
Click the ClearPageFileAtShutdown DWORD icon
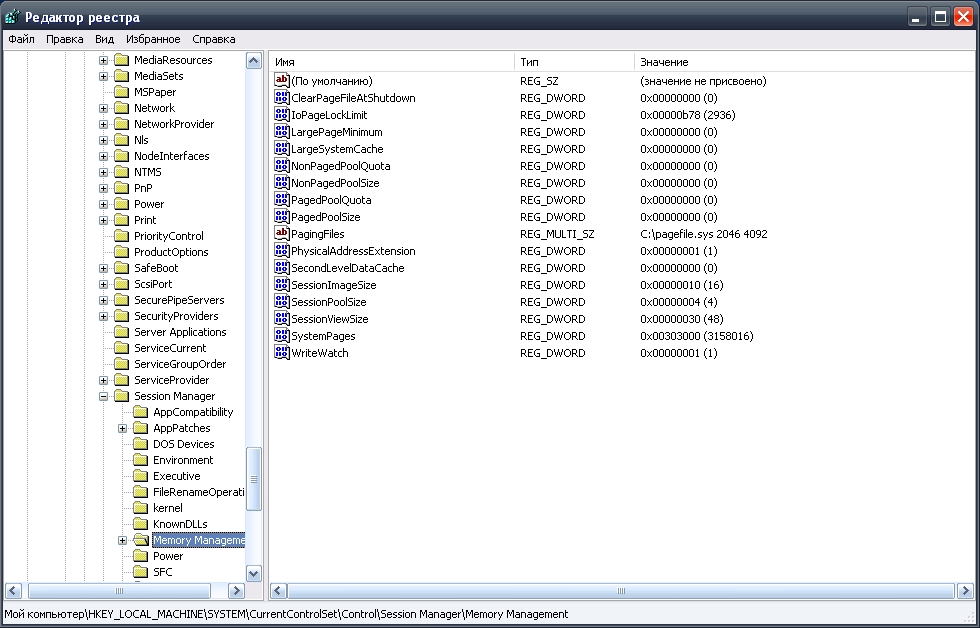(282, 98)
